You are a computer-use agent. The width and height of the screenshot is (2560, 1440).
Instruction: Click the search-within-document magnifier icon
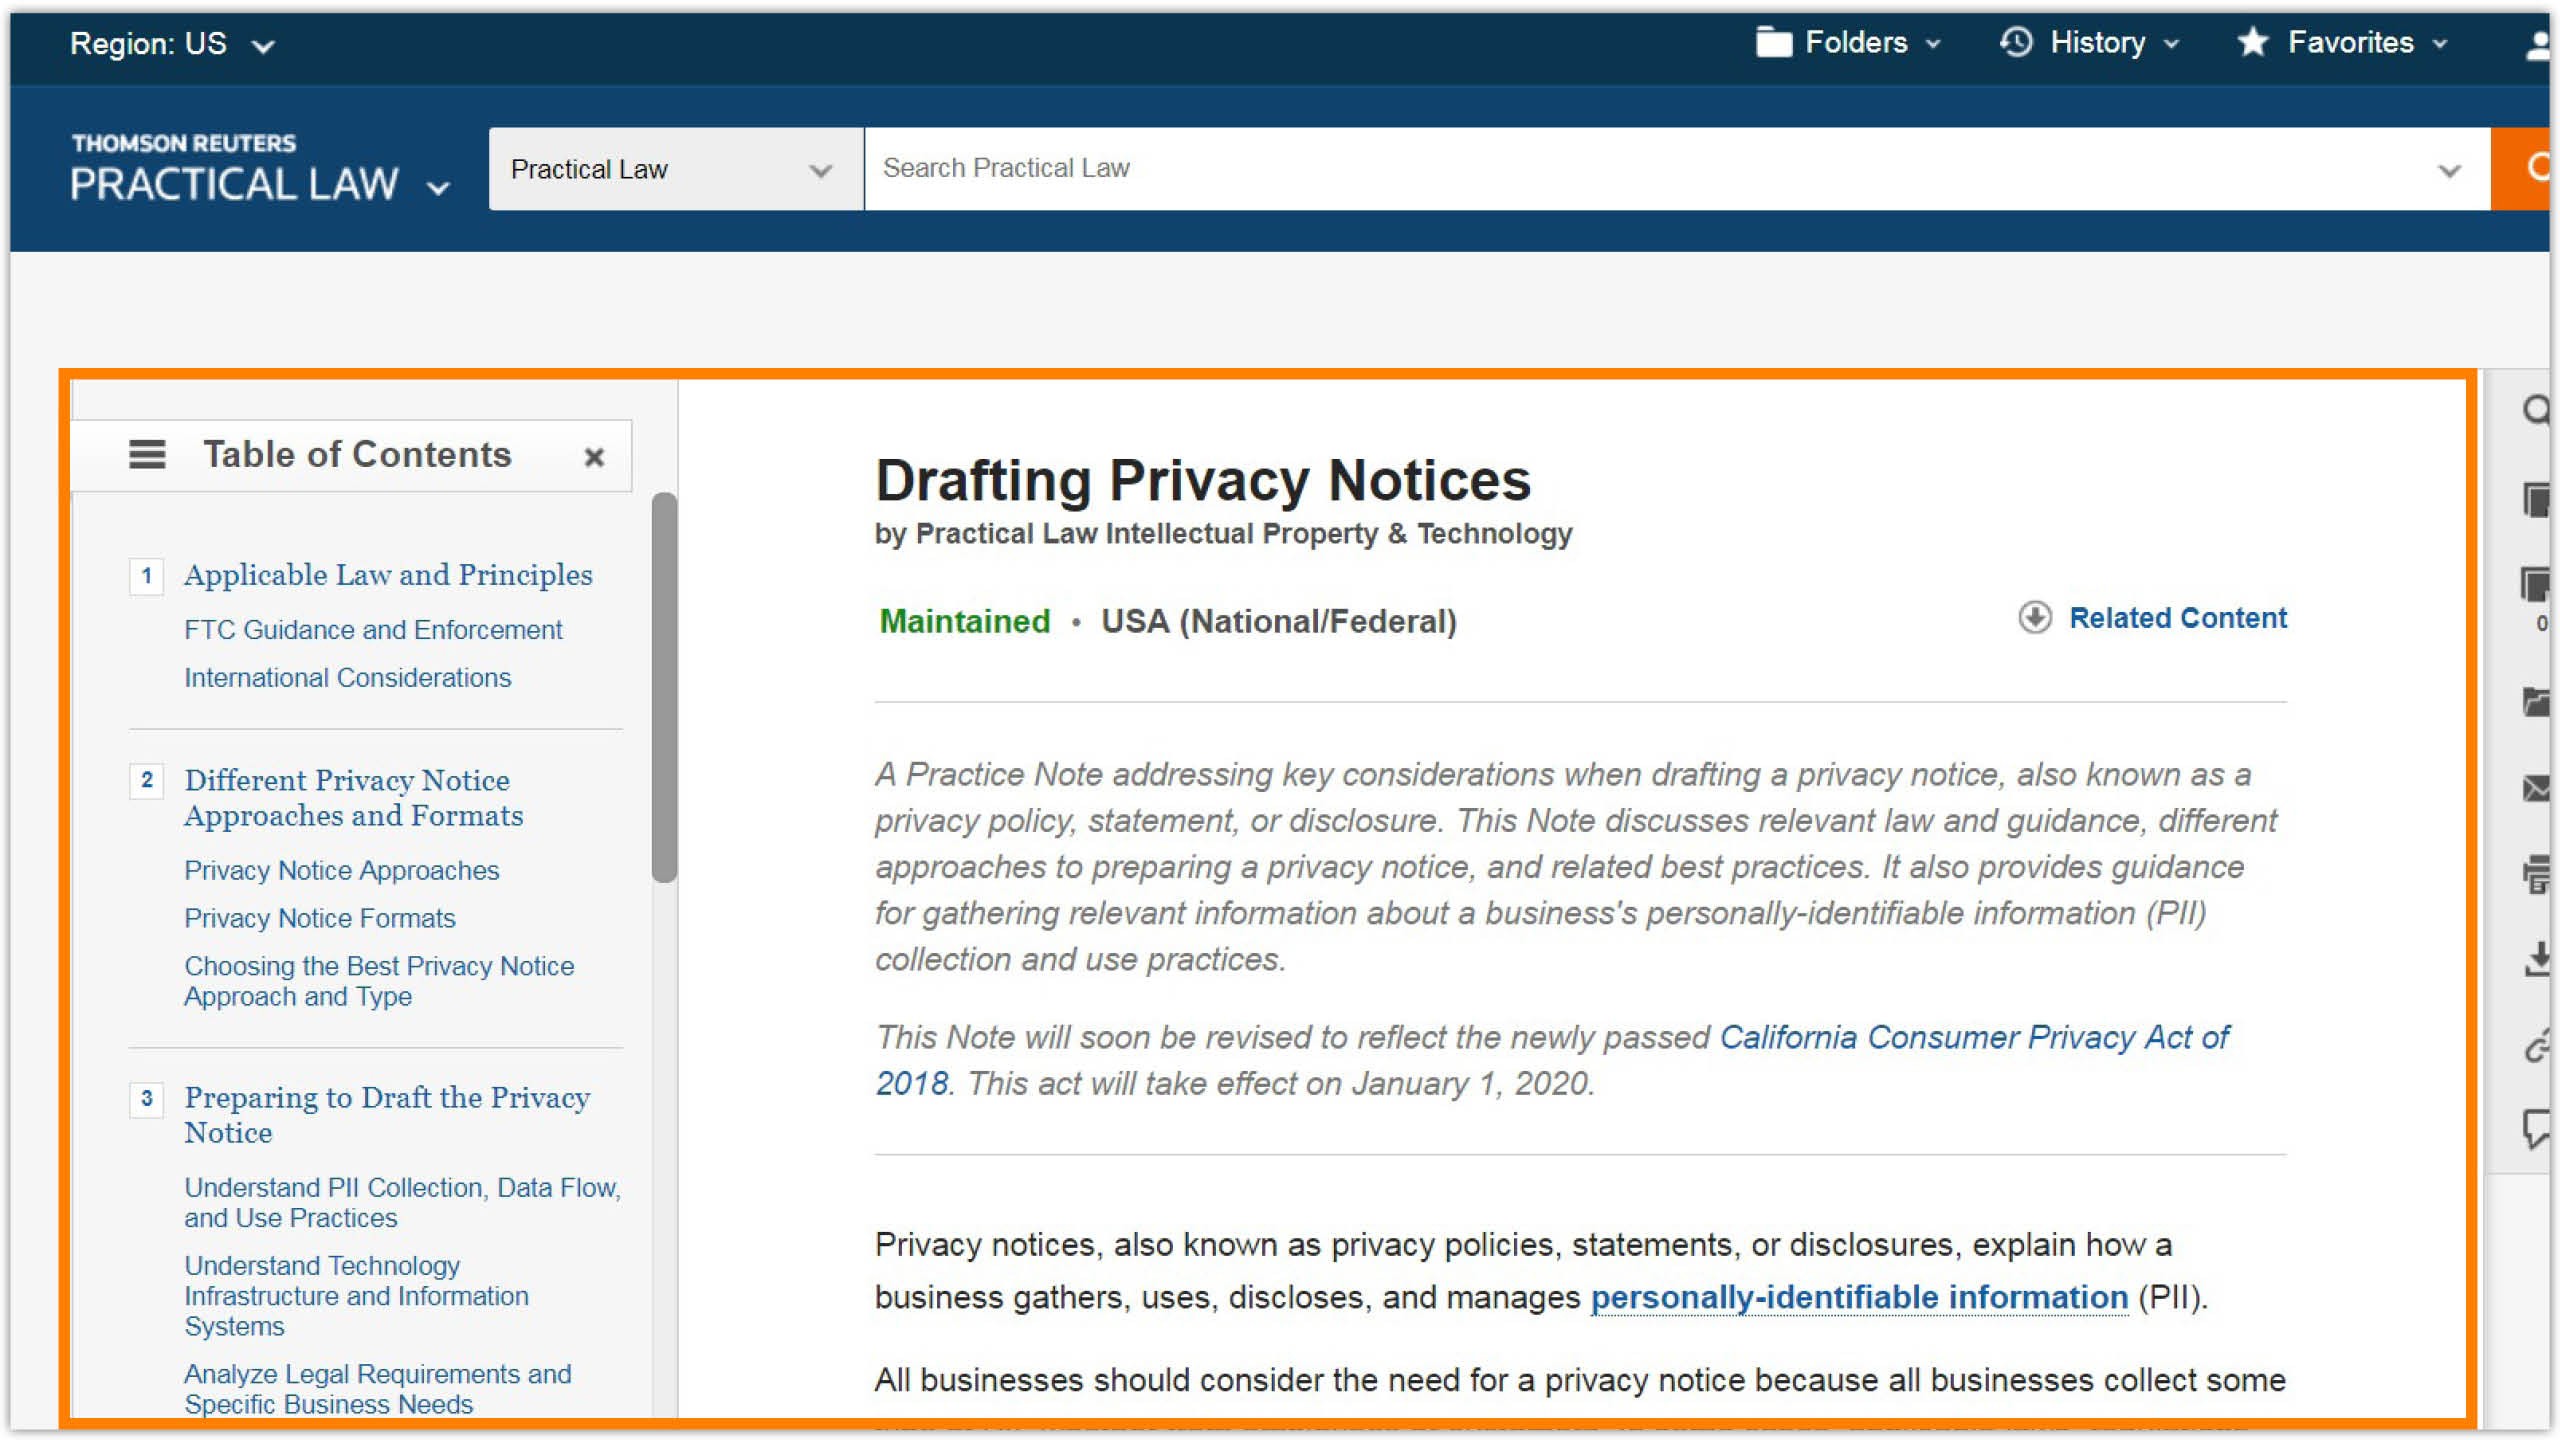(x=2536, y=410)
